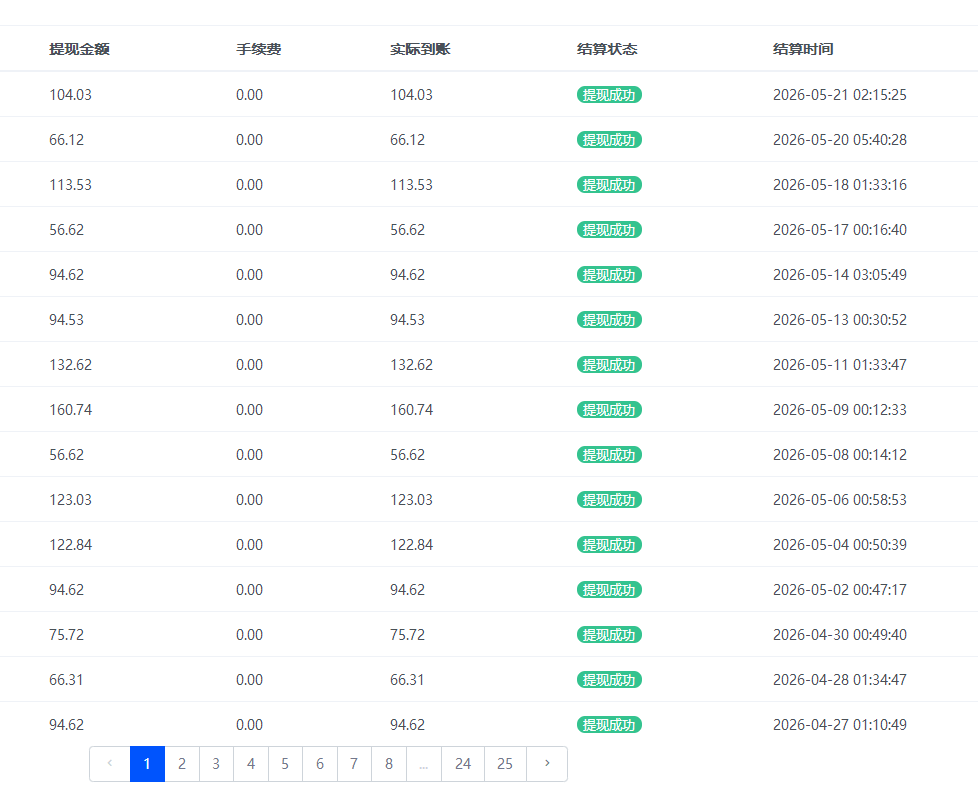Select the row dated 2026-05-09 00:12:33

click(x=489, y=410)
